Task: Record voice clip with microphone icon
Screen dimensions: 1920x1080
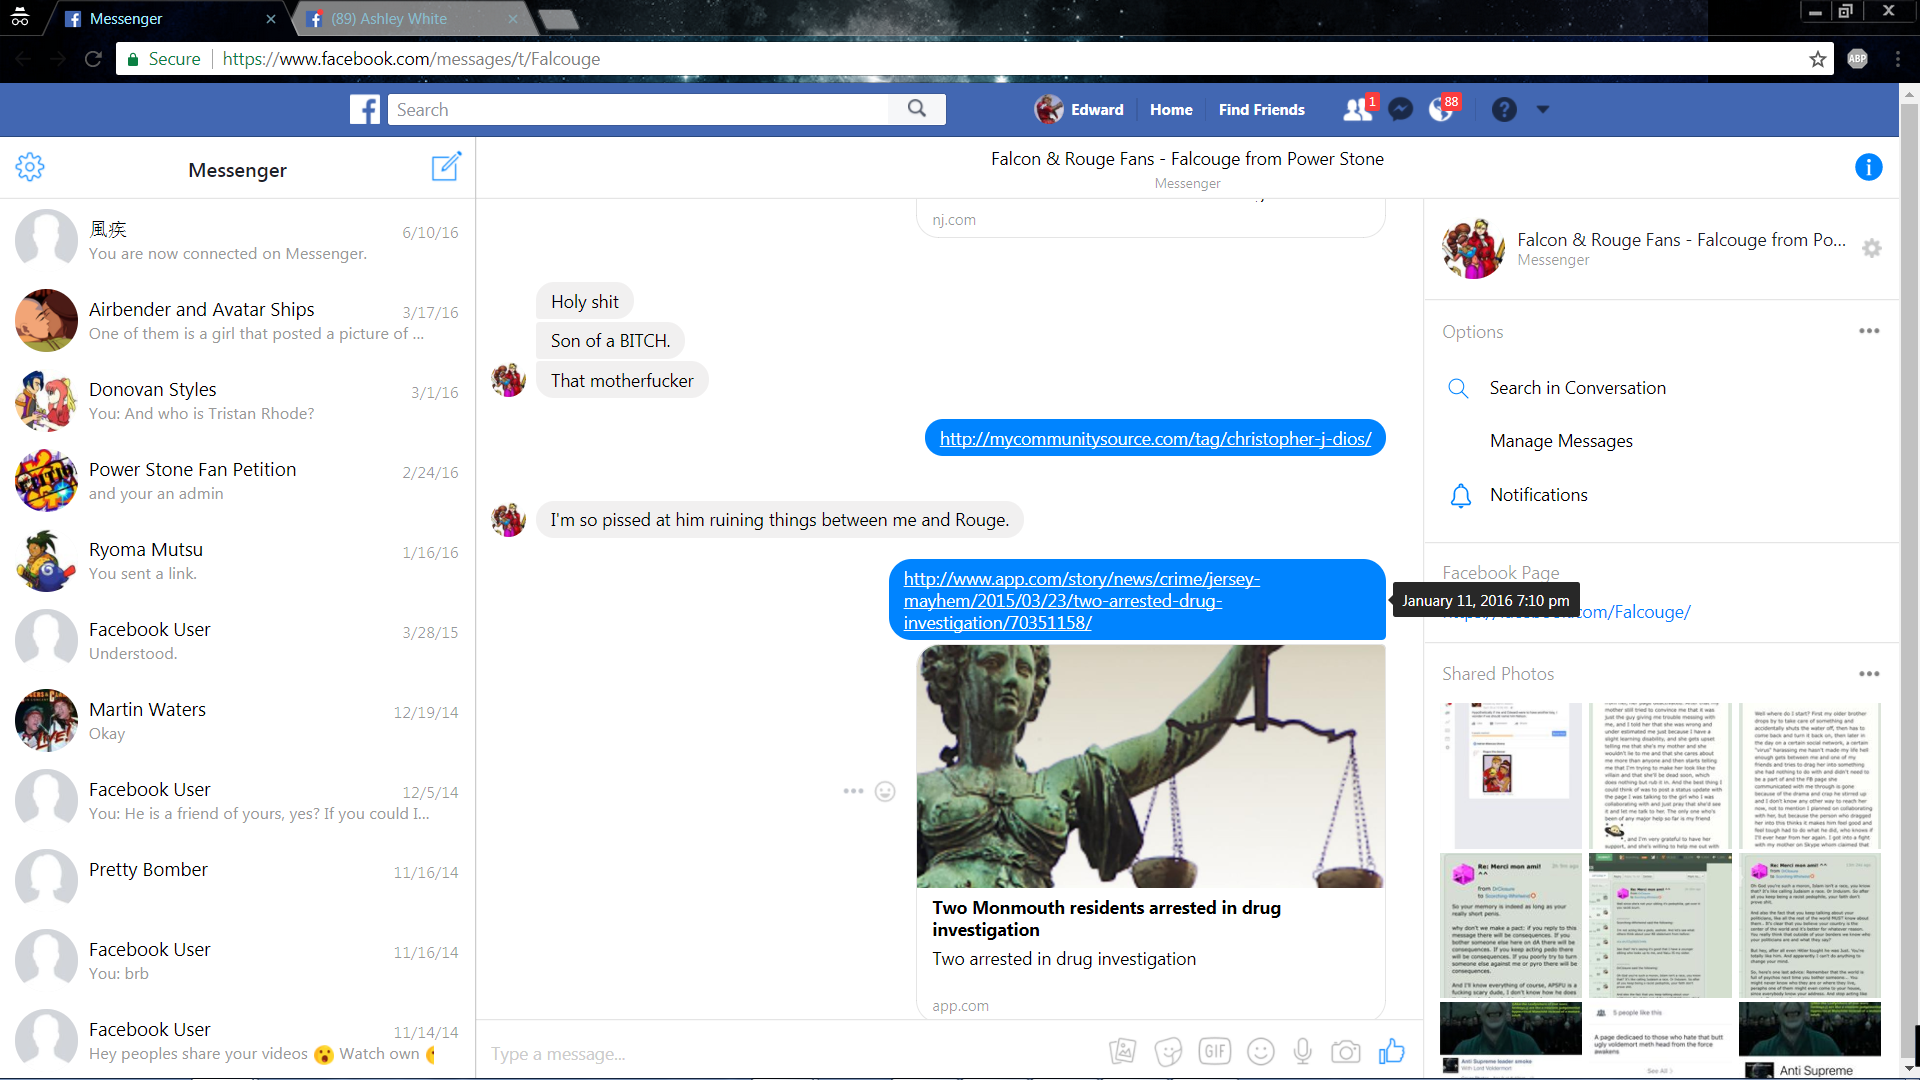Action: click(1302, 1051)
